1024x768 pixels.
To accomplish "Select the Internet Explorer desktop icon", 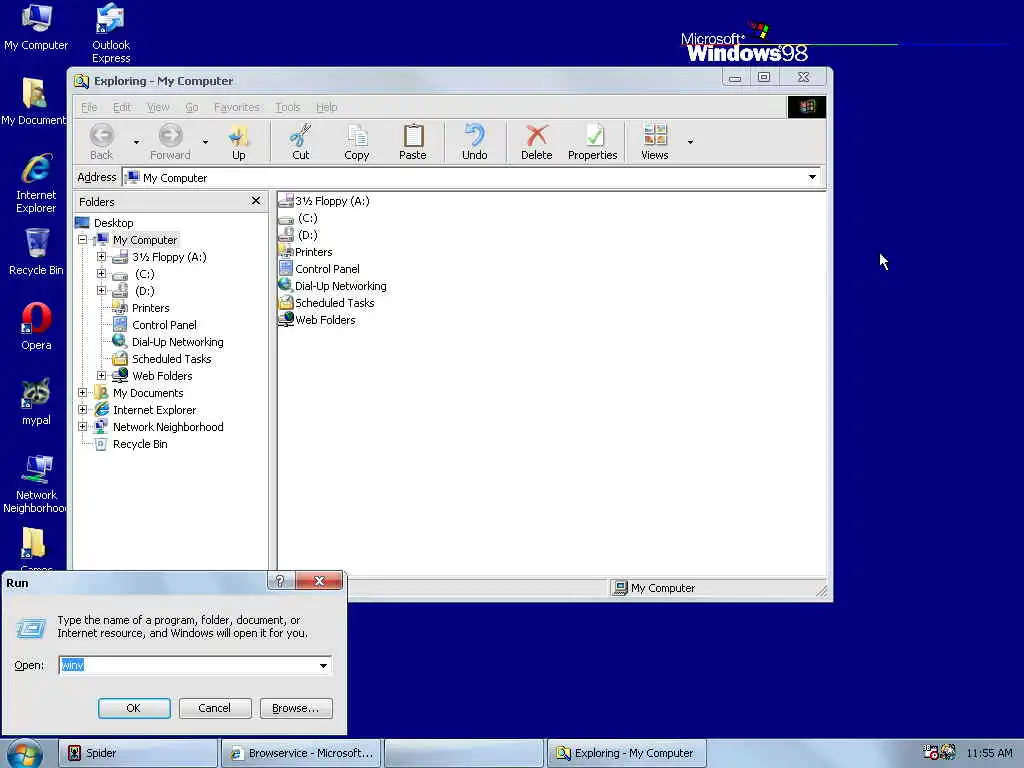I will click(x=36, y=184).
